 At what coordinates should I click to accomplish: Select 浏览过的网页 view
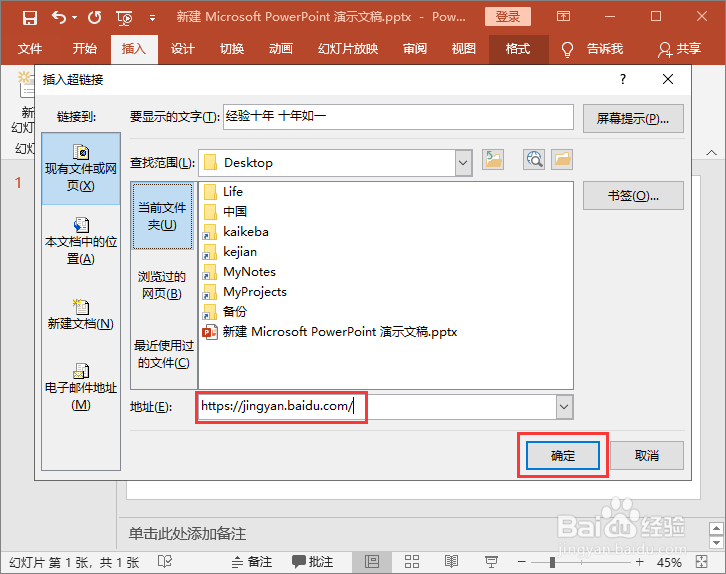coord(163,285)
